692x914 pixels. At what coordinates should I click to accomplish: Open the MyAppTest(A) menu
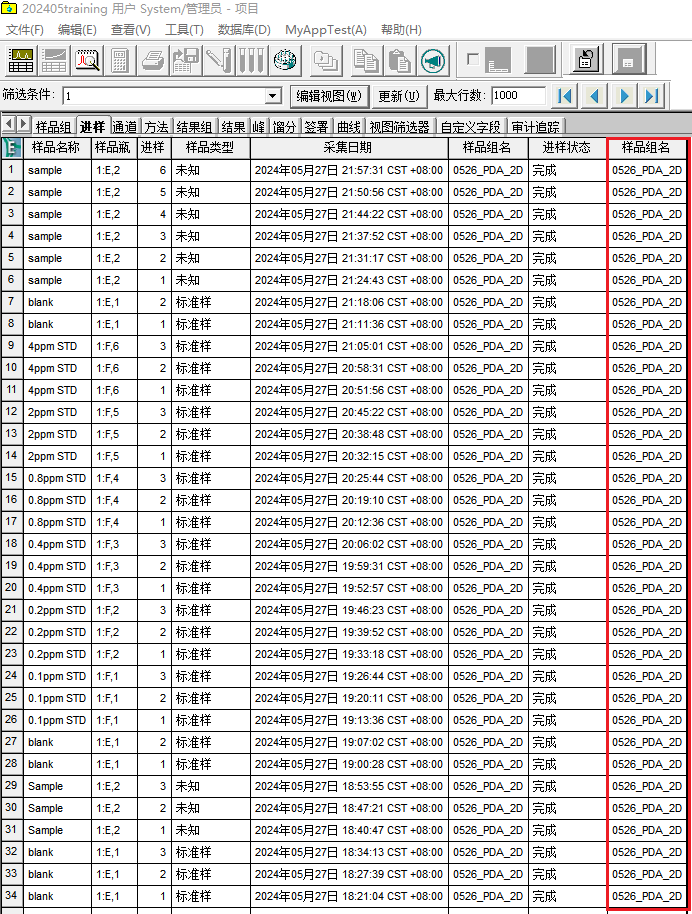(x=325, y=30)
